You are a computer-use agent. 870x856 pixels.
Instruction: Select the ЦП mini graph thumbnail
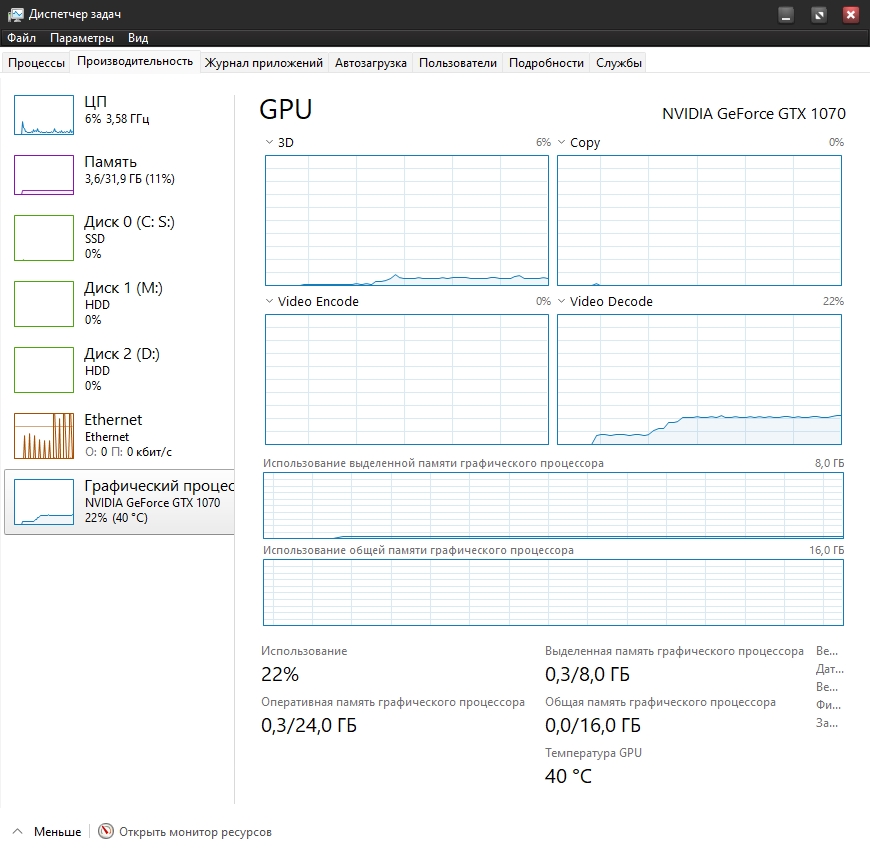(44, 115)
